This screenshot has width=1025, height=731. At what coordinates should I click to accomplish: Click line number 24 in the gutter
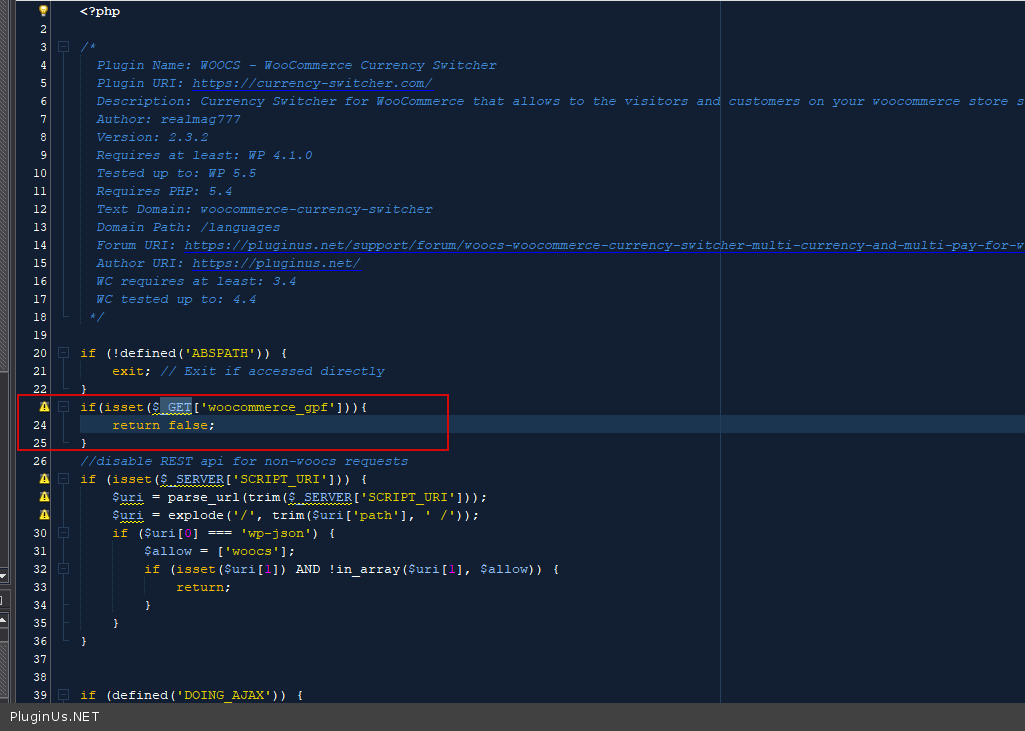click(40, 425)
